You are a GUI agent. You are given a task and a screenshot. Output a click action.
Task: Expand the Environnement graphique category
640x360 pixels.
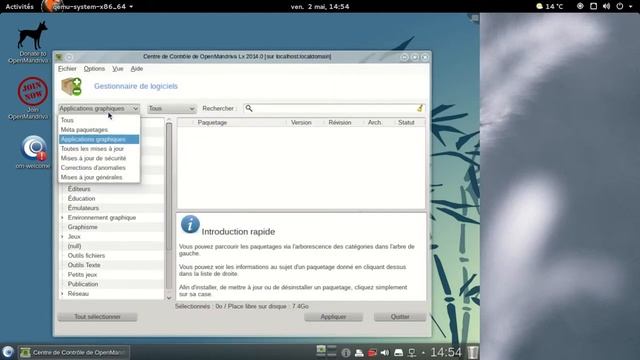click(x=62, y=218)
